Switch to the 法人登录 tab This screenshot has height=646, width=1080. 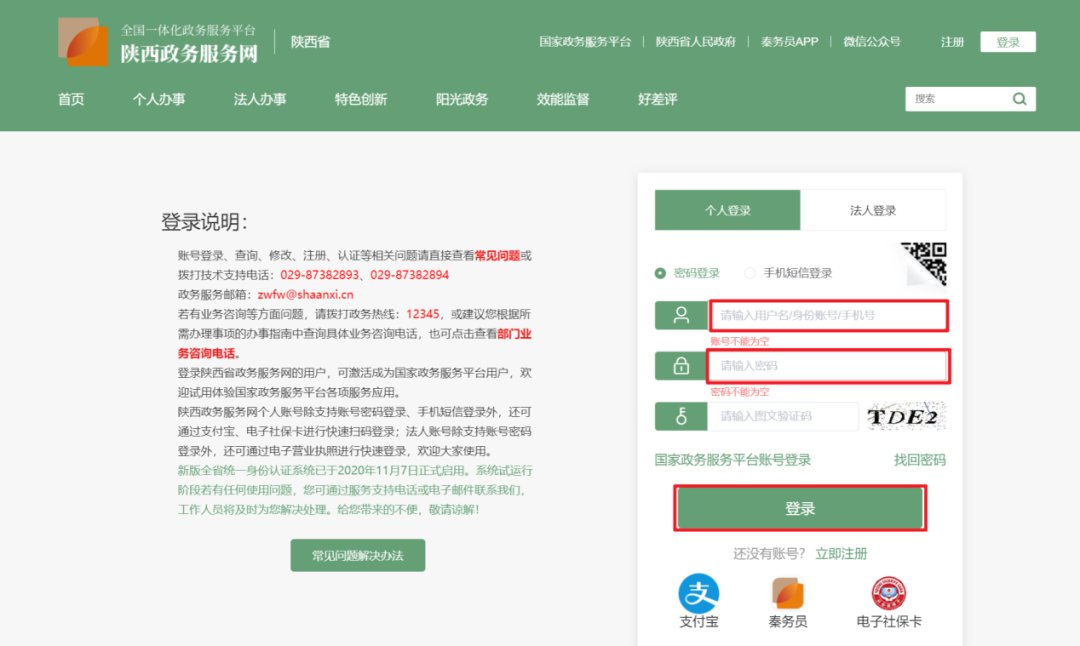pos(873,210)
